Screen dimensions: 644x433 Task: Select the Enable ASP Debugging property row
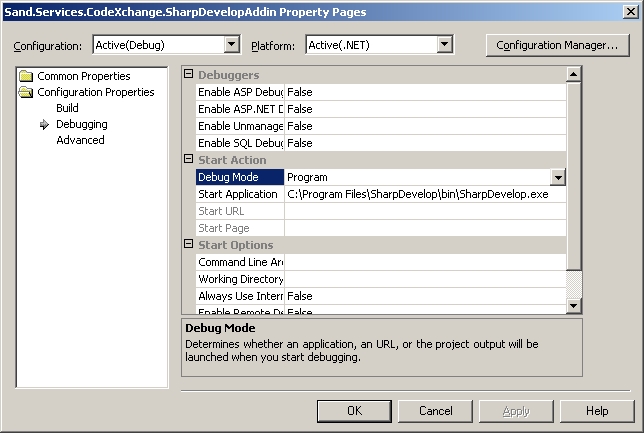381,92
